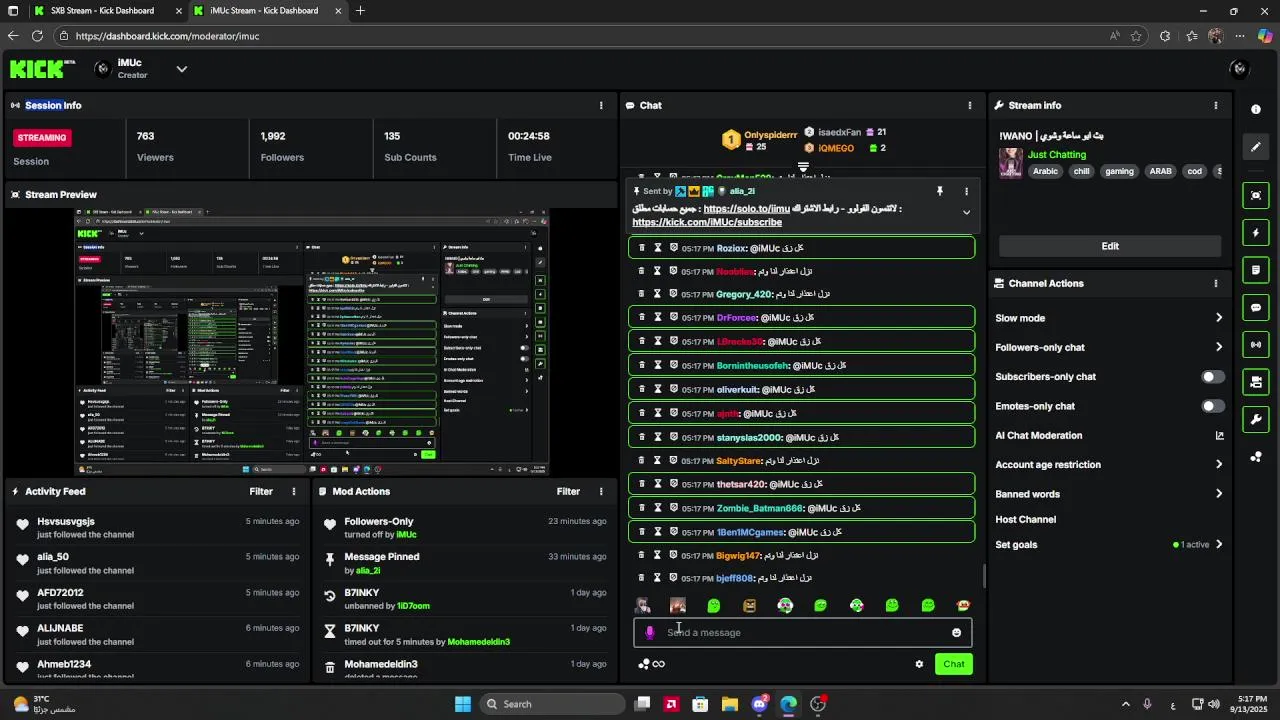Open AI Chat Moderation external link icon
Viewport: 1280px width, 720px height.
pyautogui.click(x=1219, y=436)
